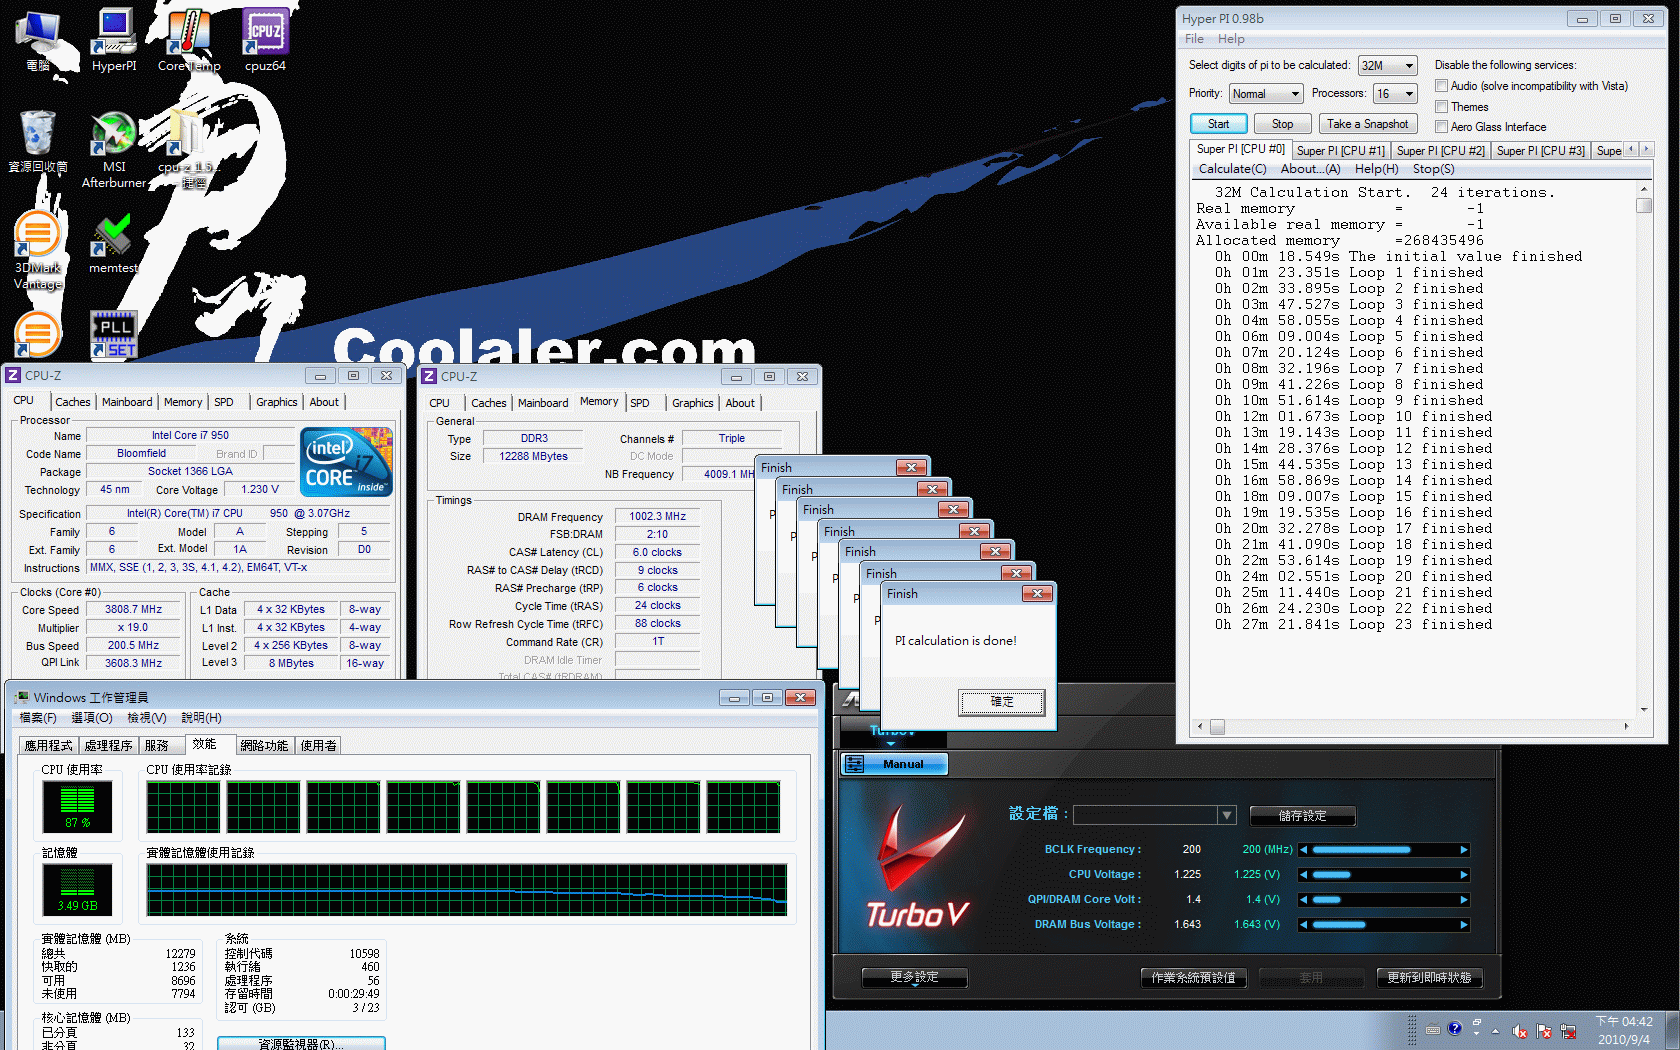Open the SPD tab in right CPU-Z window
This screenshot has height=1050, width=1680.
[640, 403]
